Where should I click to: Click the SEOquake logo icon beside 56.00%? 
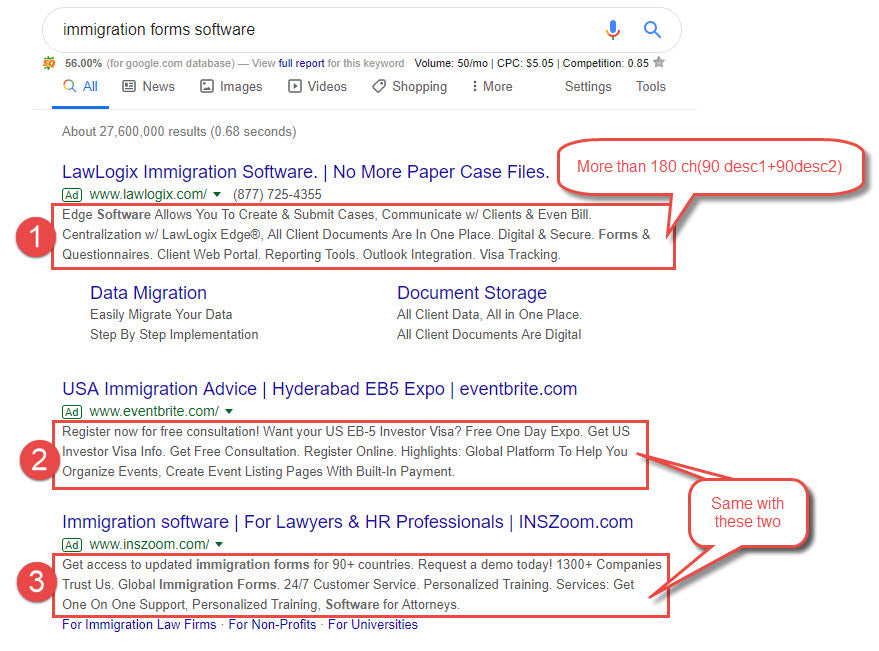(x=49, y=63)
